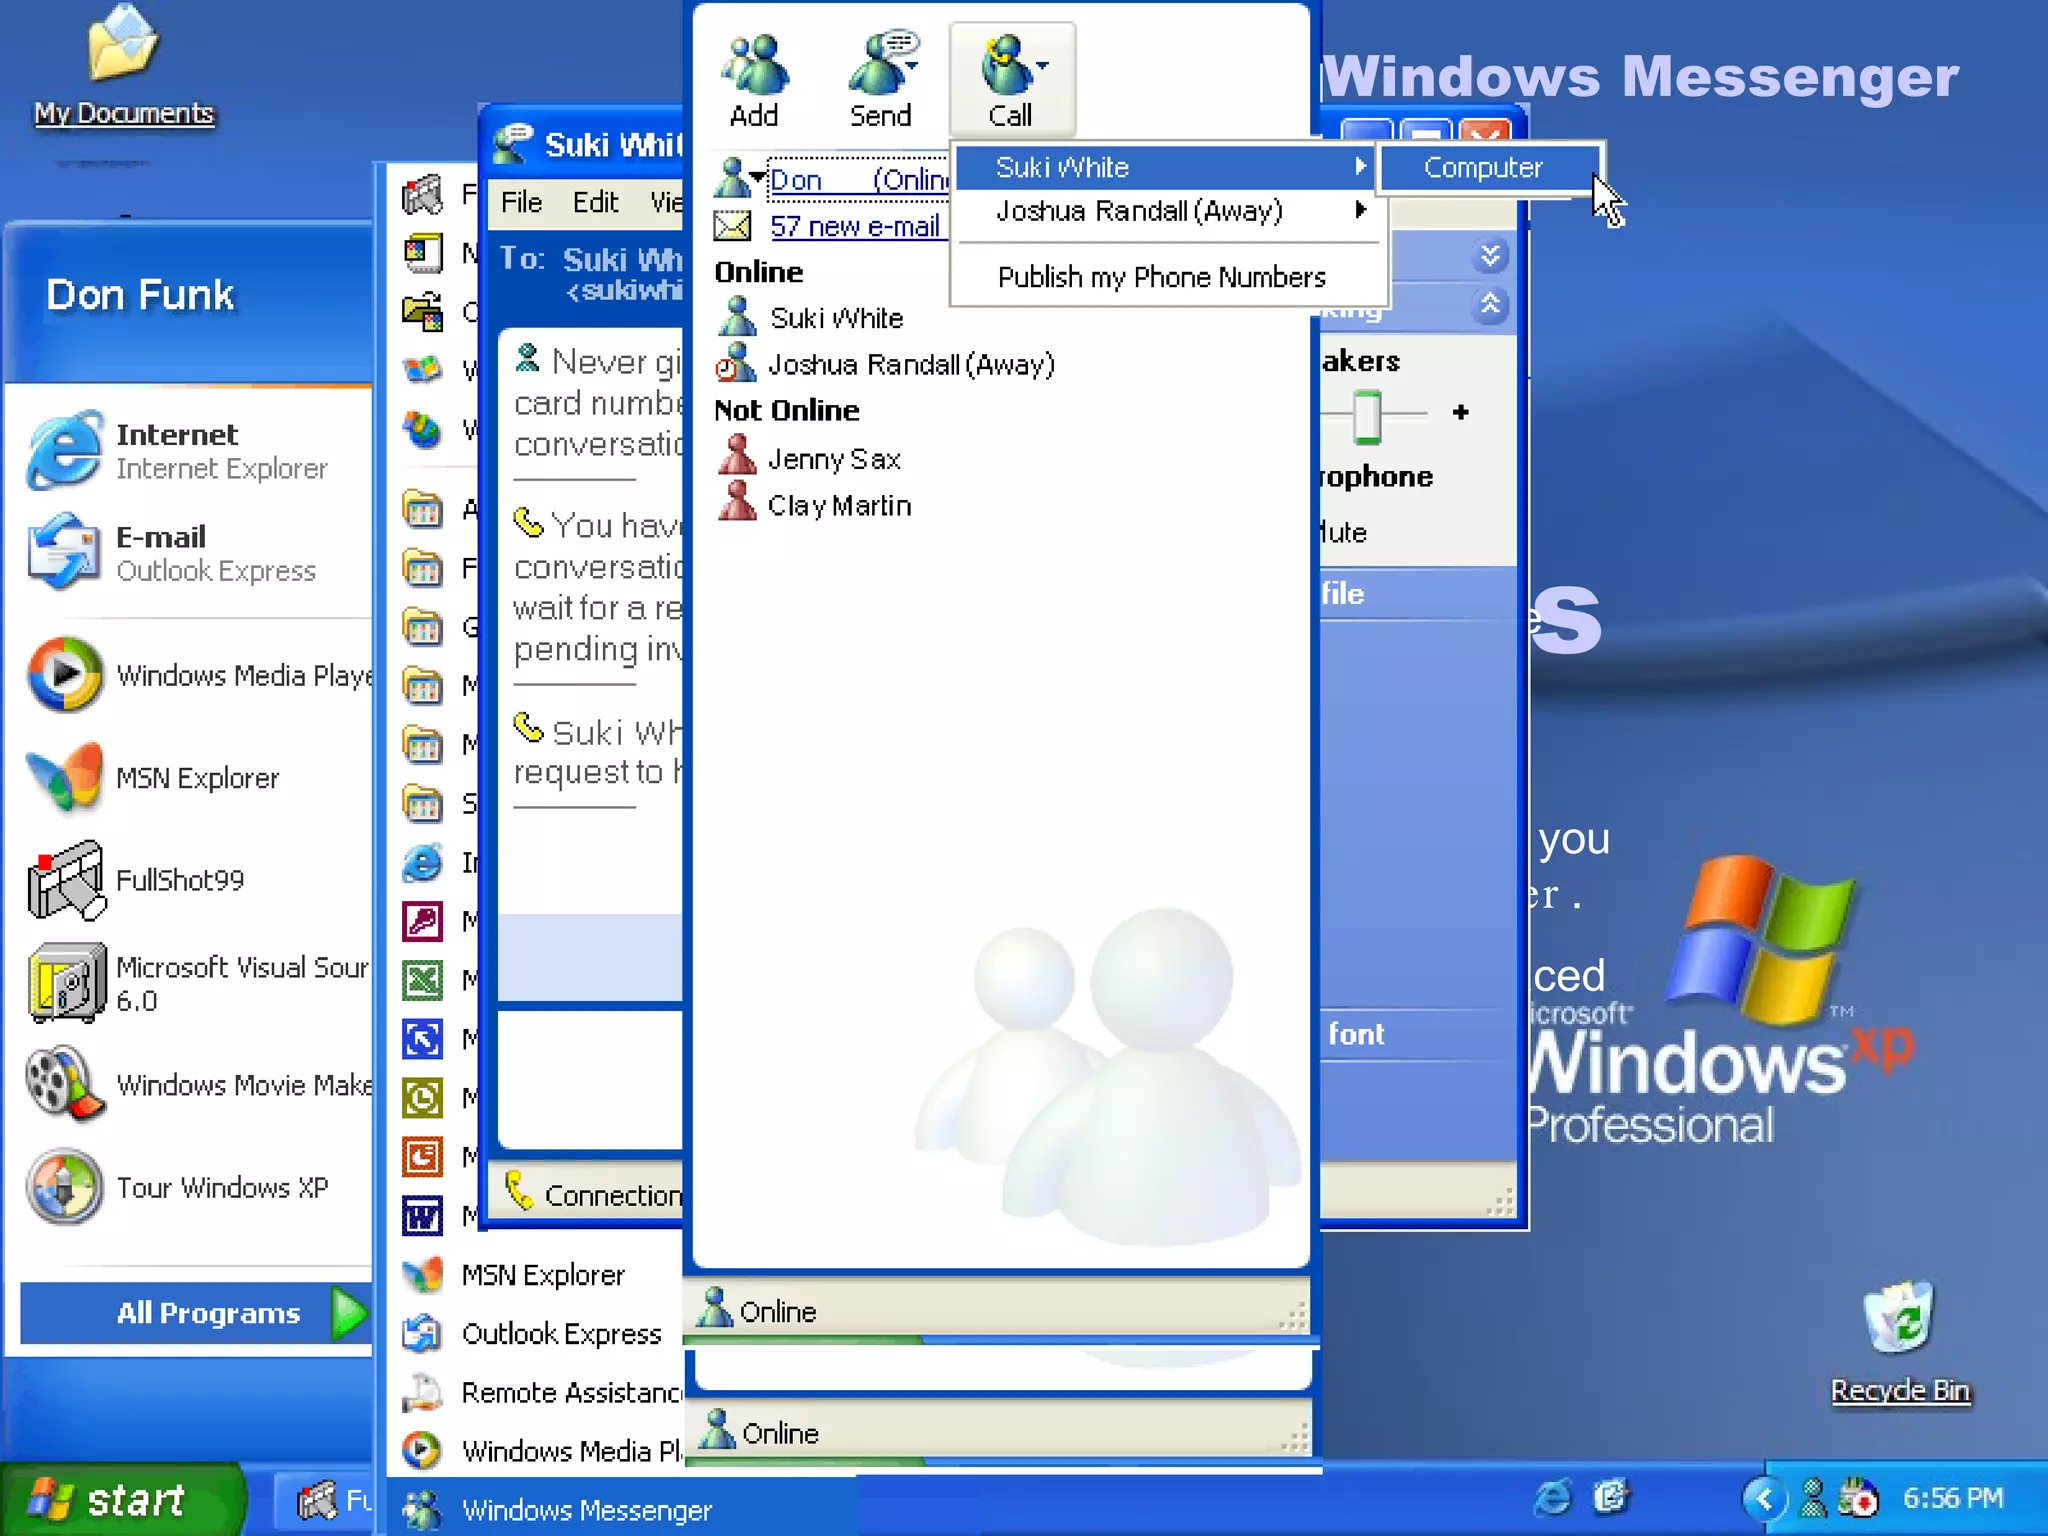Viewport: 2048px width, 1536px height.
Task: Click the Add contact icon in Messenger
Action: coord(754,80)
